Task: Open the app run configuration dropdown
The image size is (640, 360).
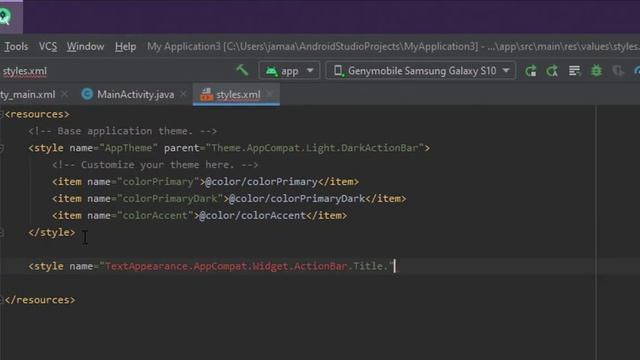Action: coord(289,71)
